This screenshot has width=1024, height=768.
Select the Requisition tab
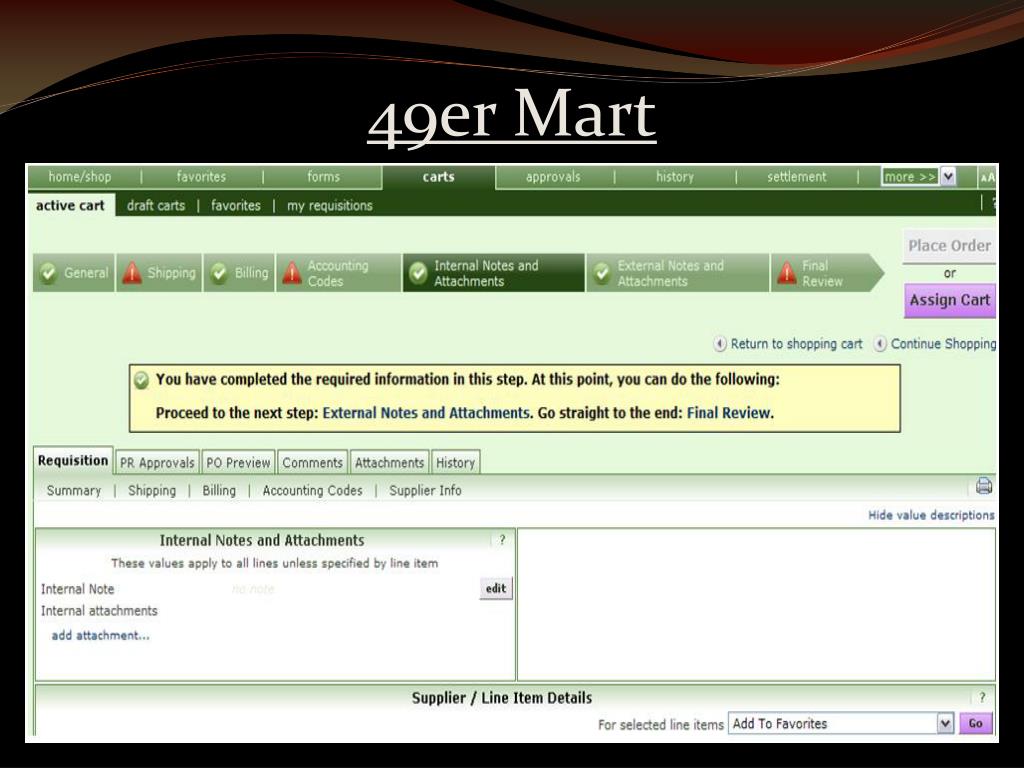(73, 460)
